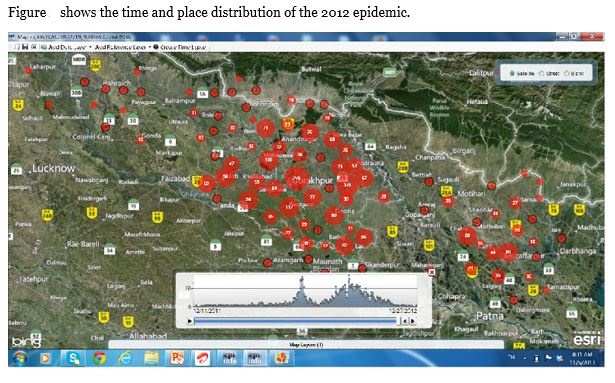Open Internet Explorer from the taskbar
615x383 pixels.
click(125, 358)
